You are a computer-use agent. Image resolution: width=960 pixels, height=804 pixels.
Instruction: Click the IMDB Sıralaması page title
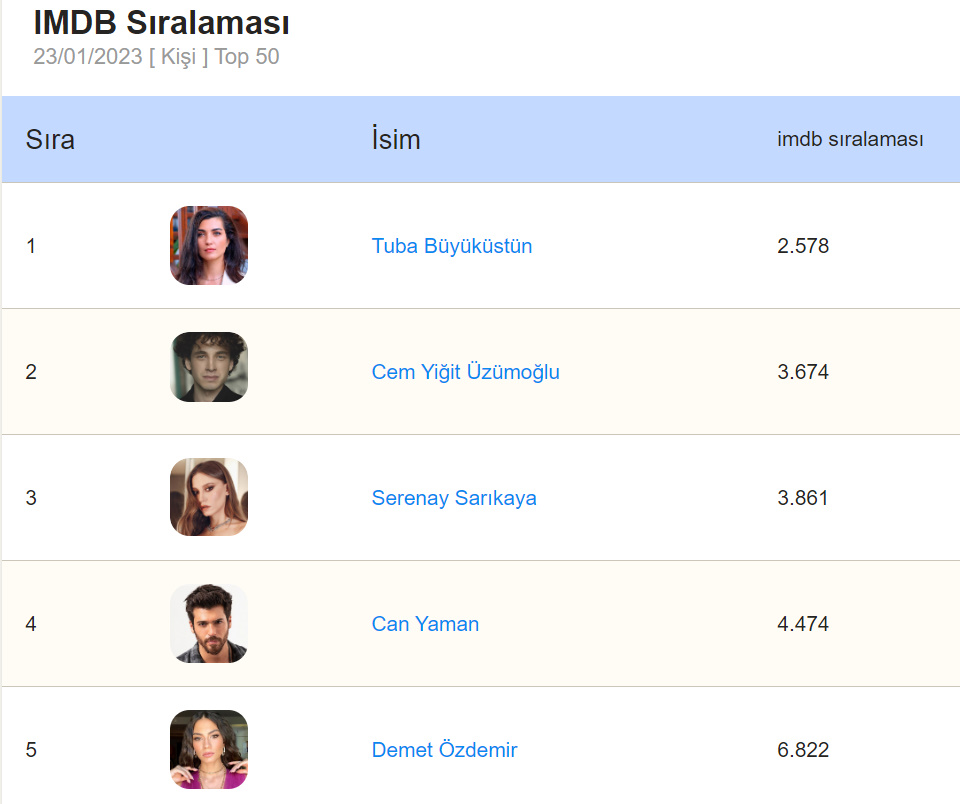pos(162,22)
